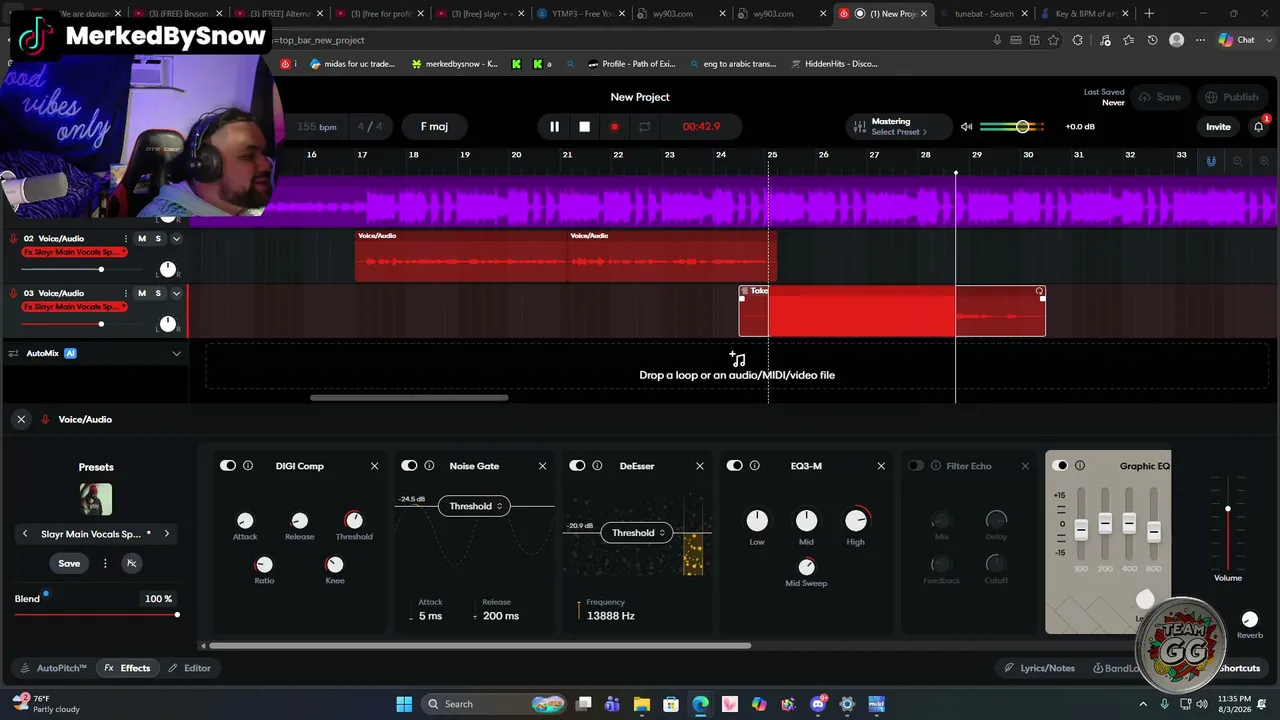The image size is (1280, 720).
Task: Remove the EQ3-M effect
Action: click(x=881, y=466)
